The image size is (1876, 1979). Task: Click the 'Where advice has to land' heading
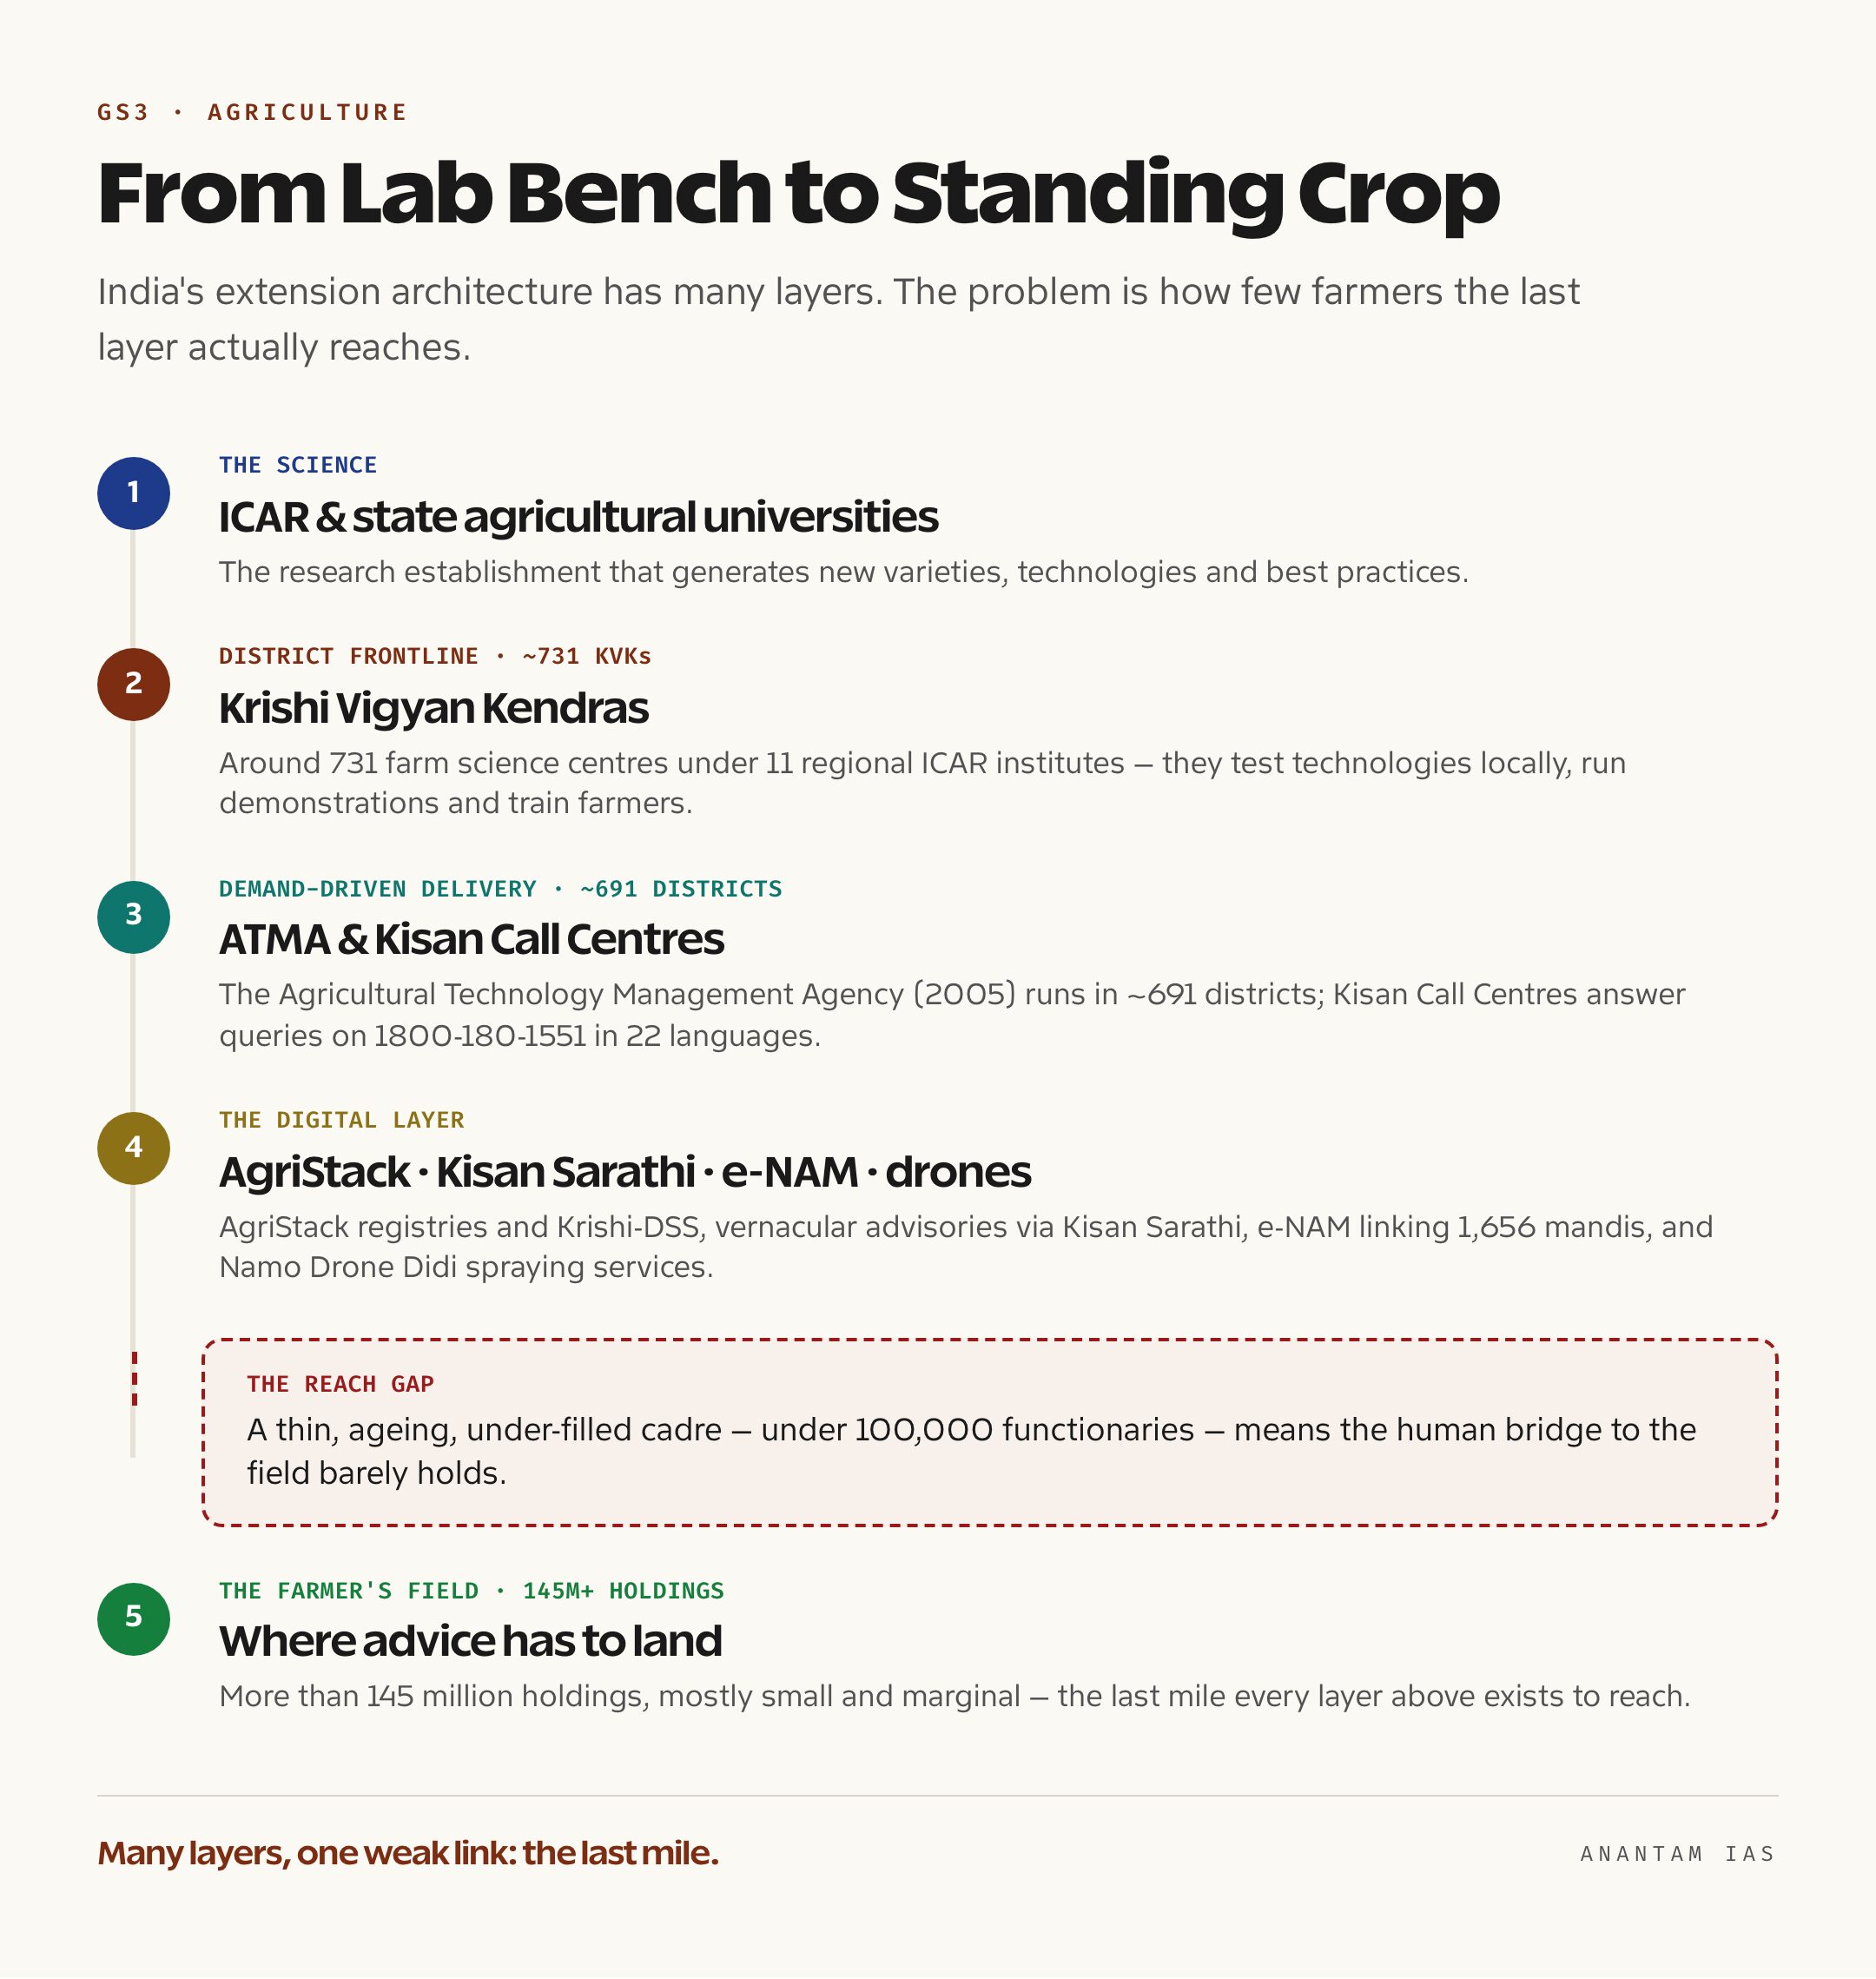coord(470,1641)
